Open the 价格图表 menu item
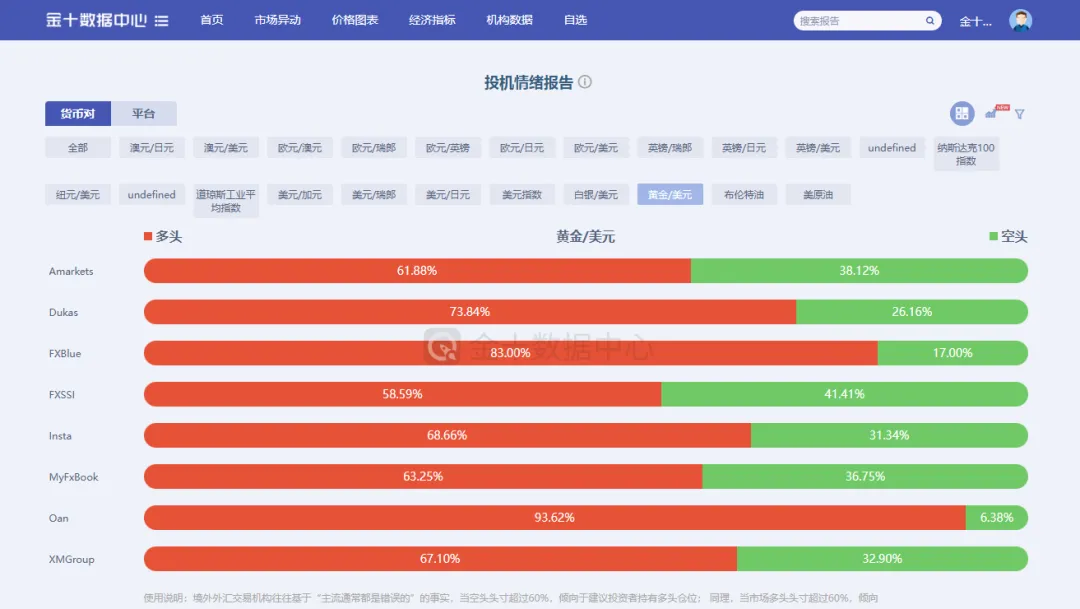 pyautogui.click(x=355, y=20)
